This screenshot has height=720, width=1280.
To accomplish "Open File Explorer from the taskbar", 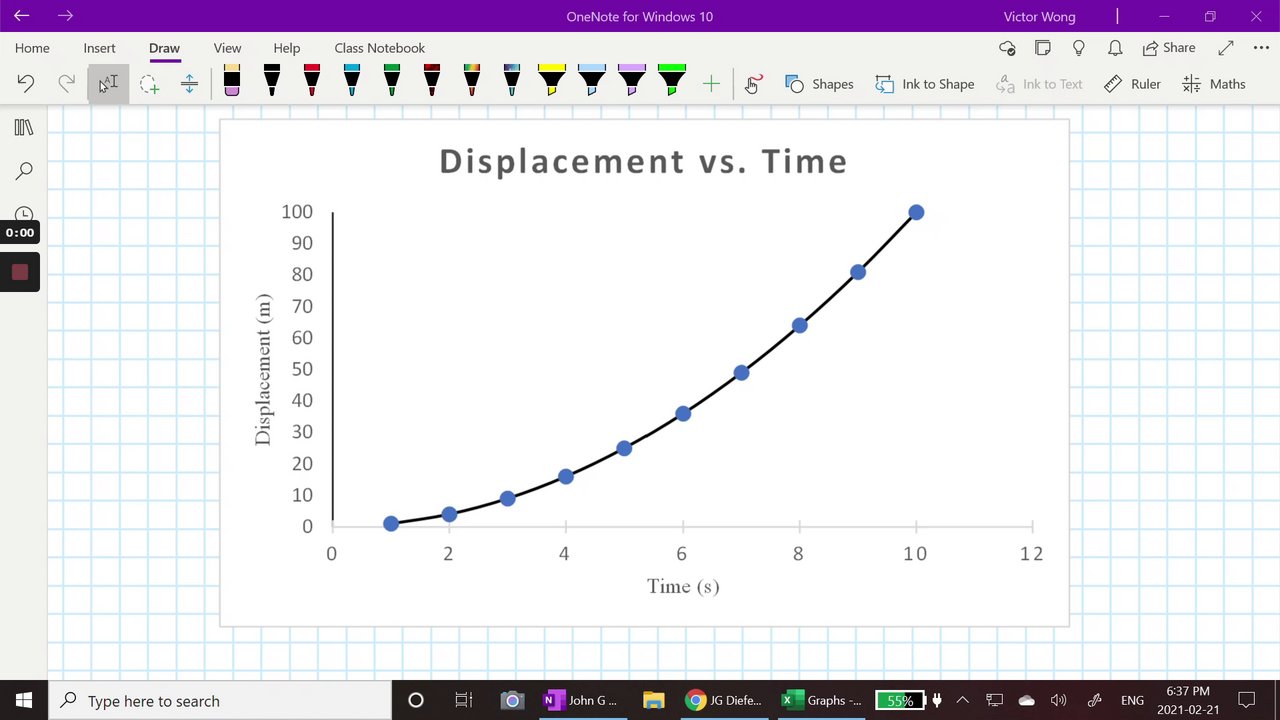I will pos(654,700).
